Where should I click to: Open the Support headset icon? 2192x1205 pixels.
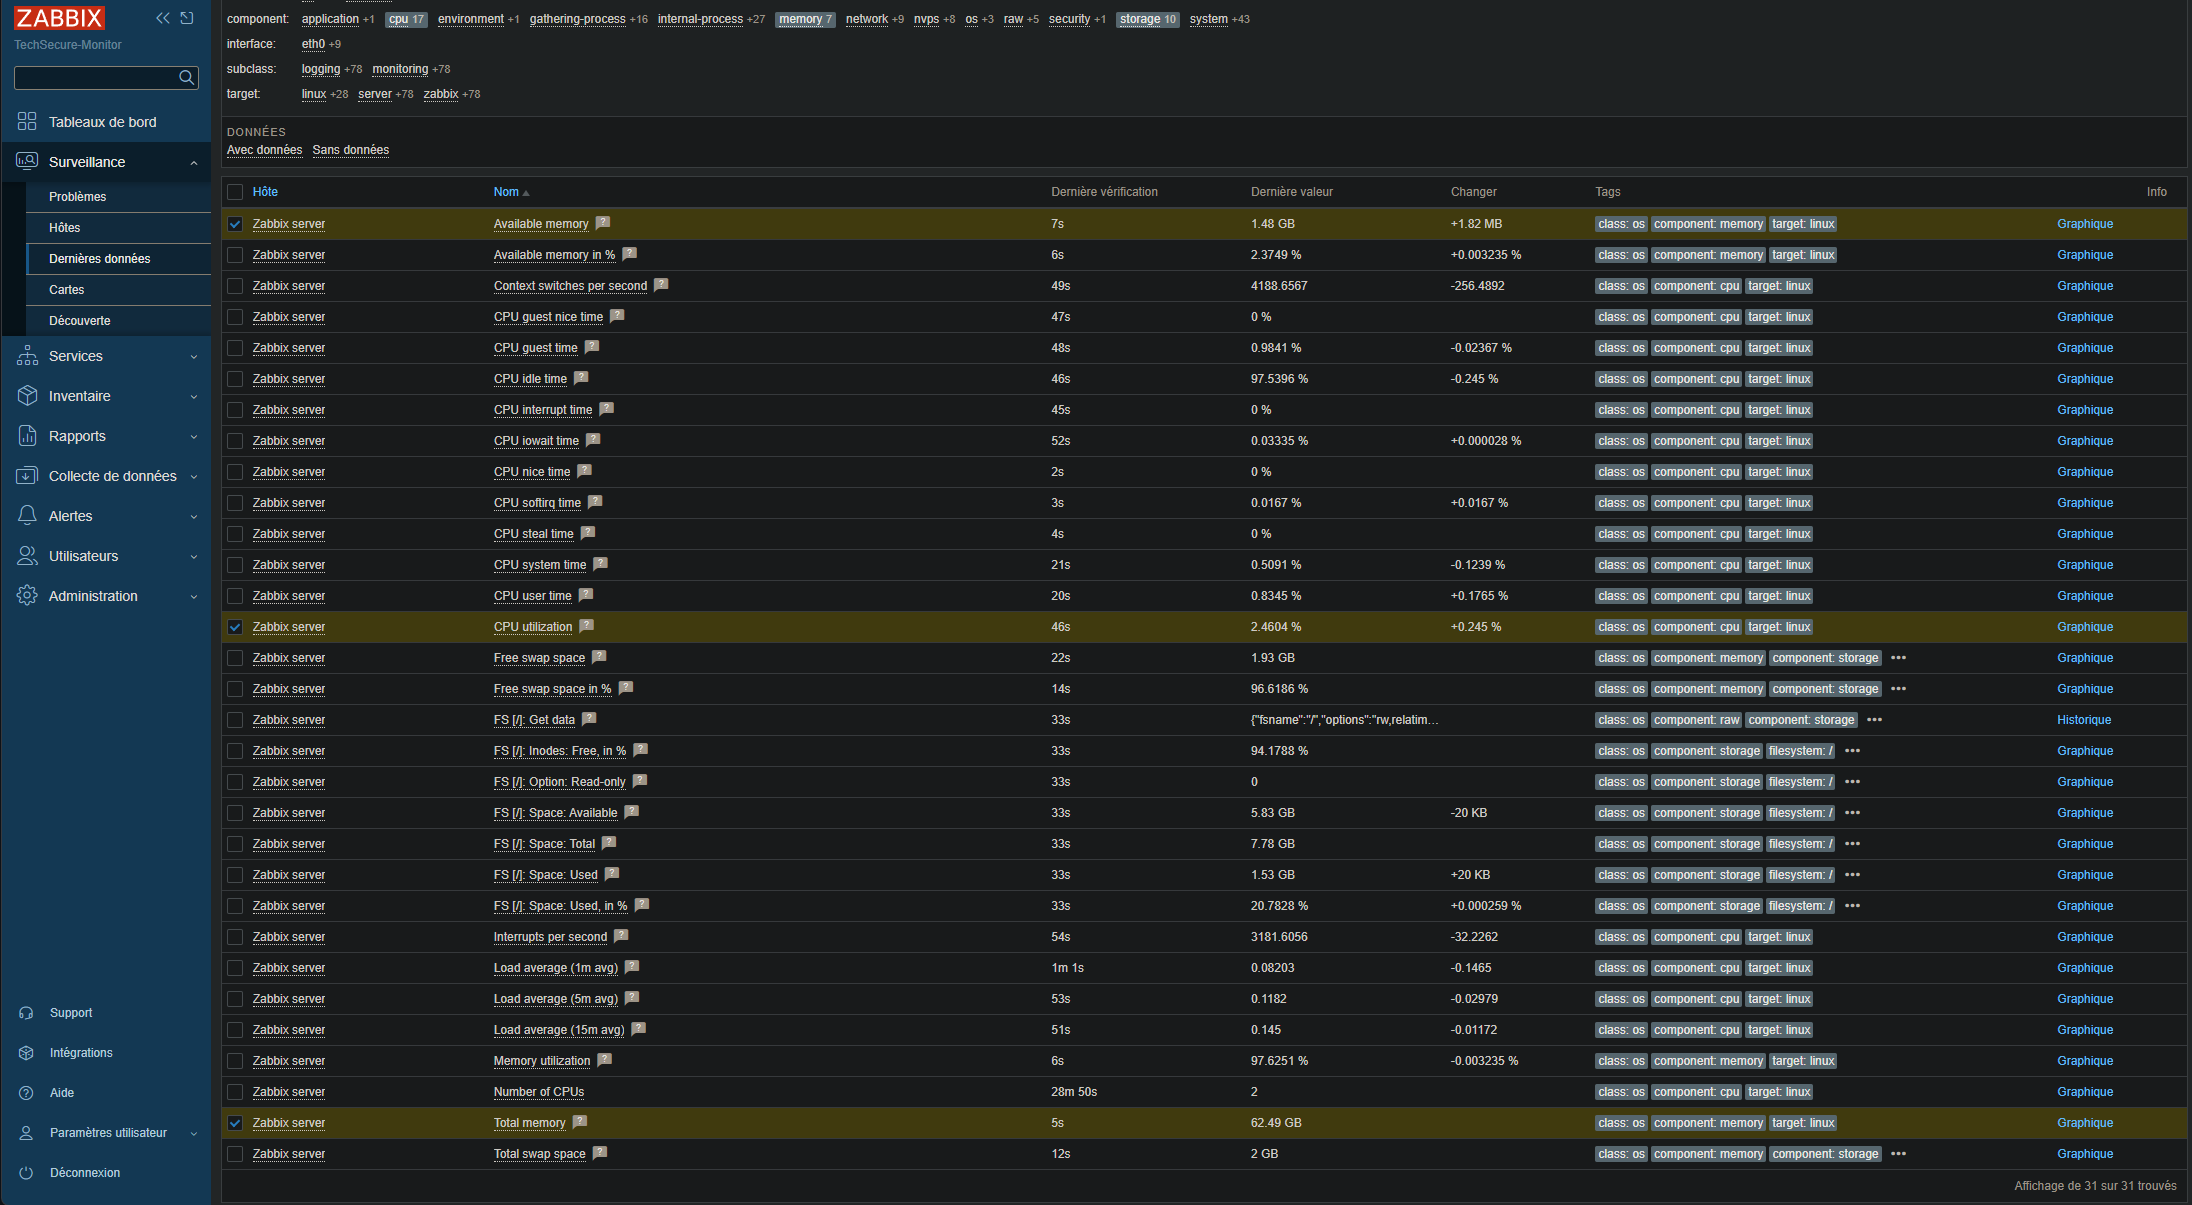[x=27, y=1013]
